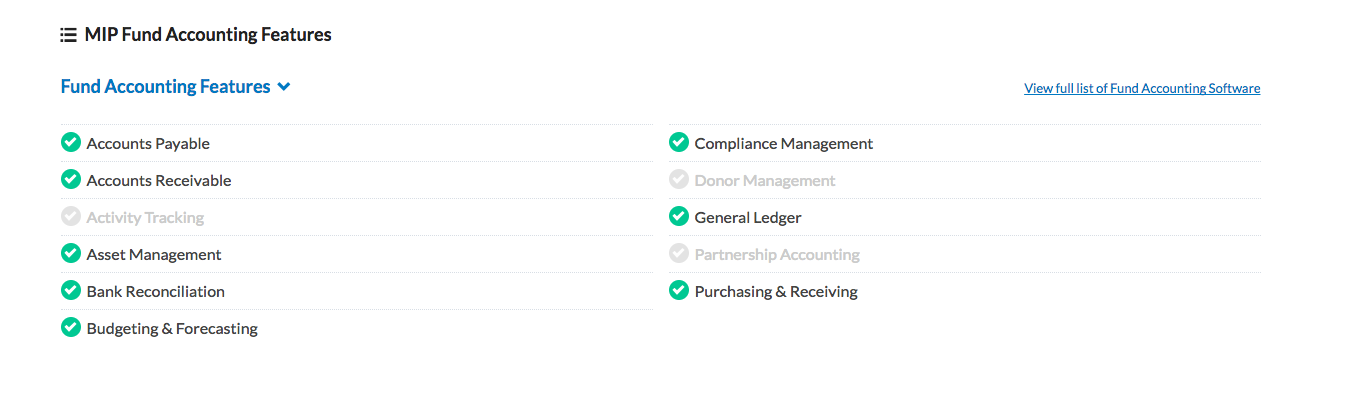Image resolution: width=1352 pixels, height=397 pixels.
Task: Click the Budgeting & Forecasting label
Action: pyautogui.click(x=172, y=329)
